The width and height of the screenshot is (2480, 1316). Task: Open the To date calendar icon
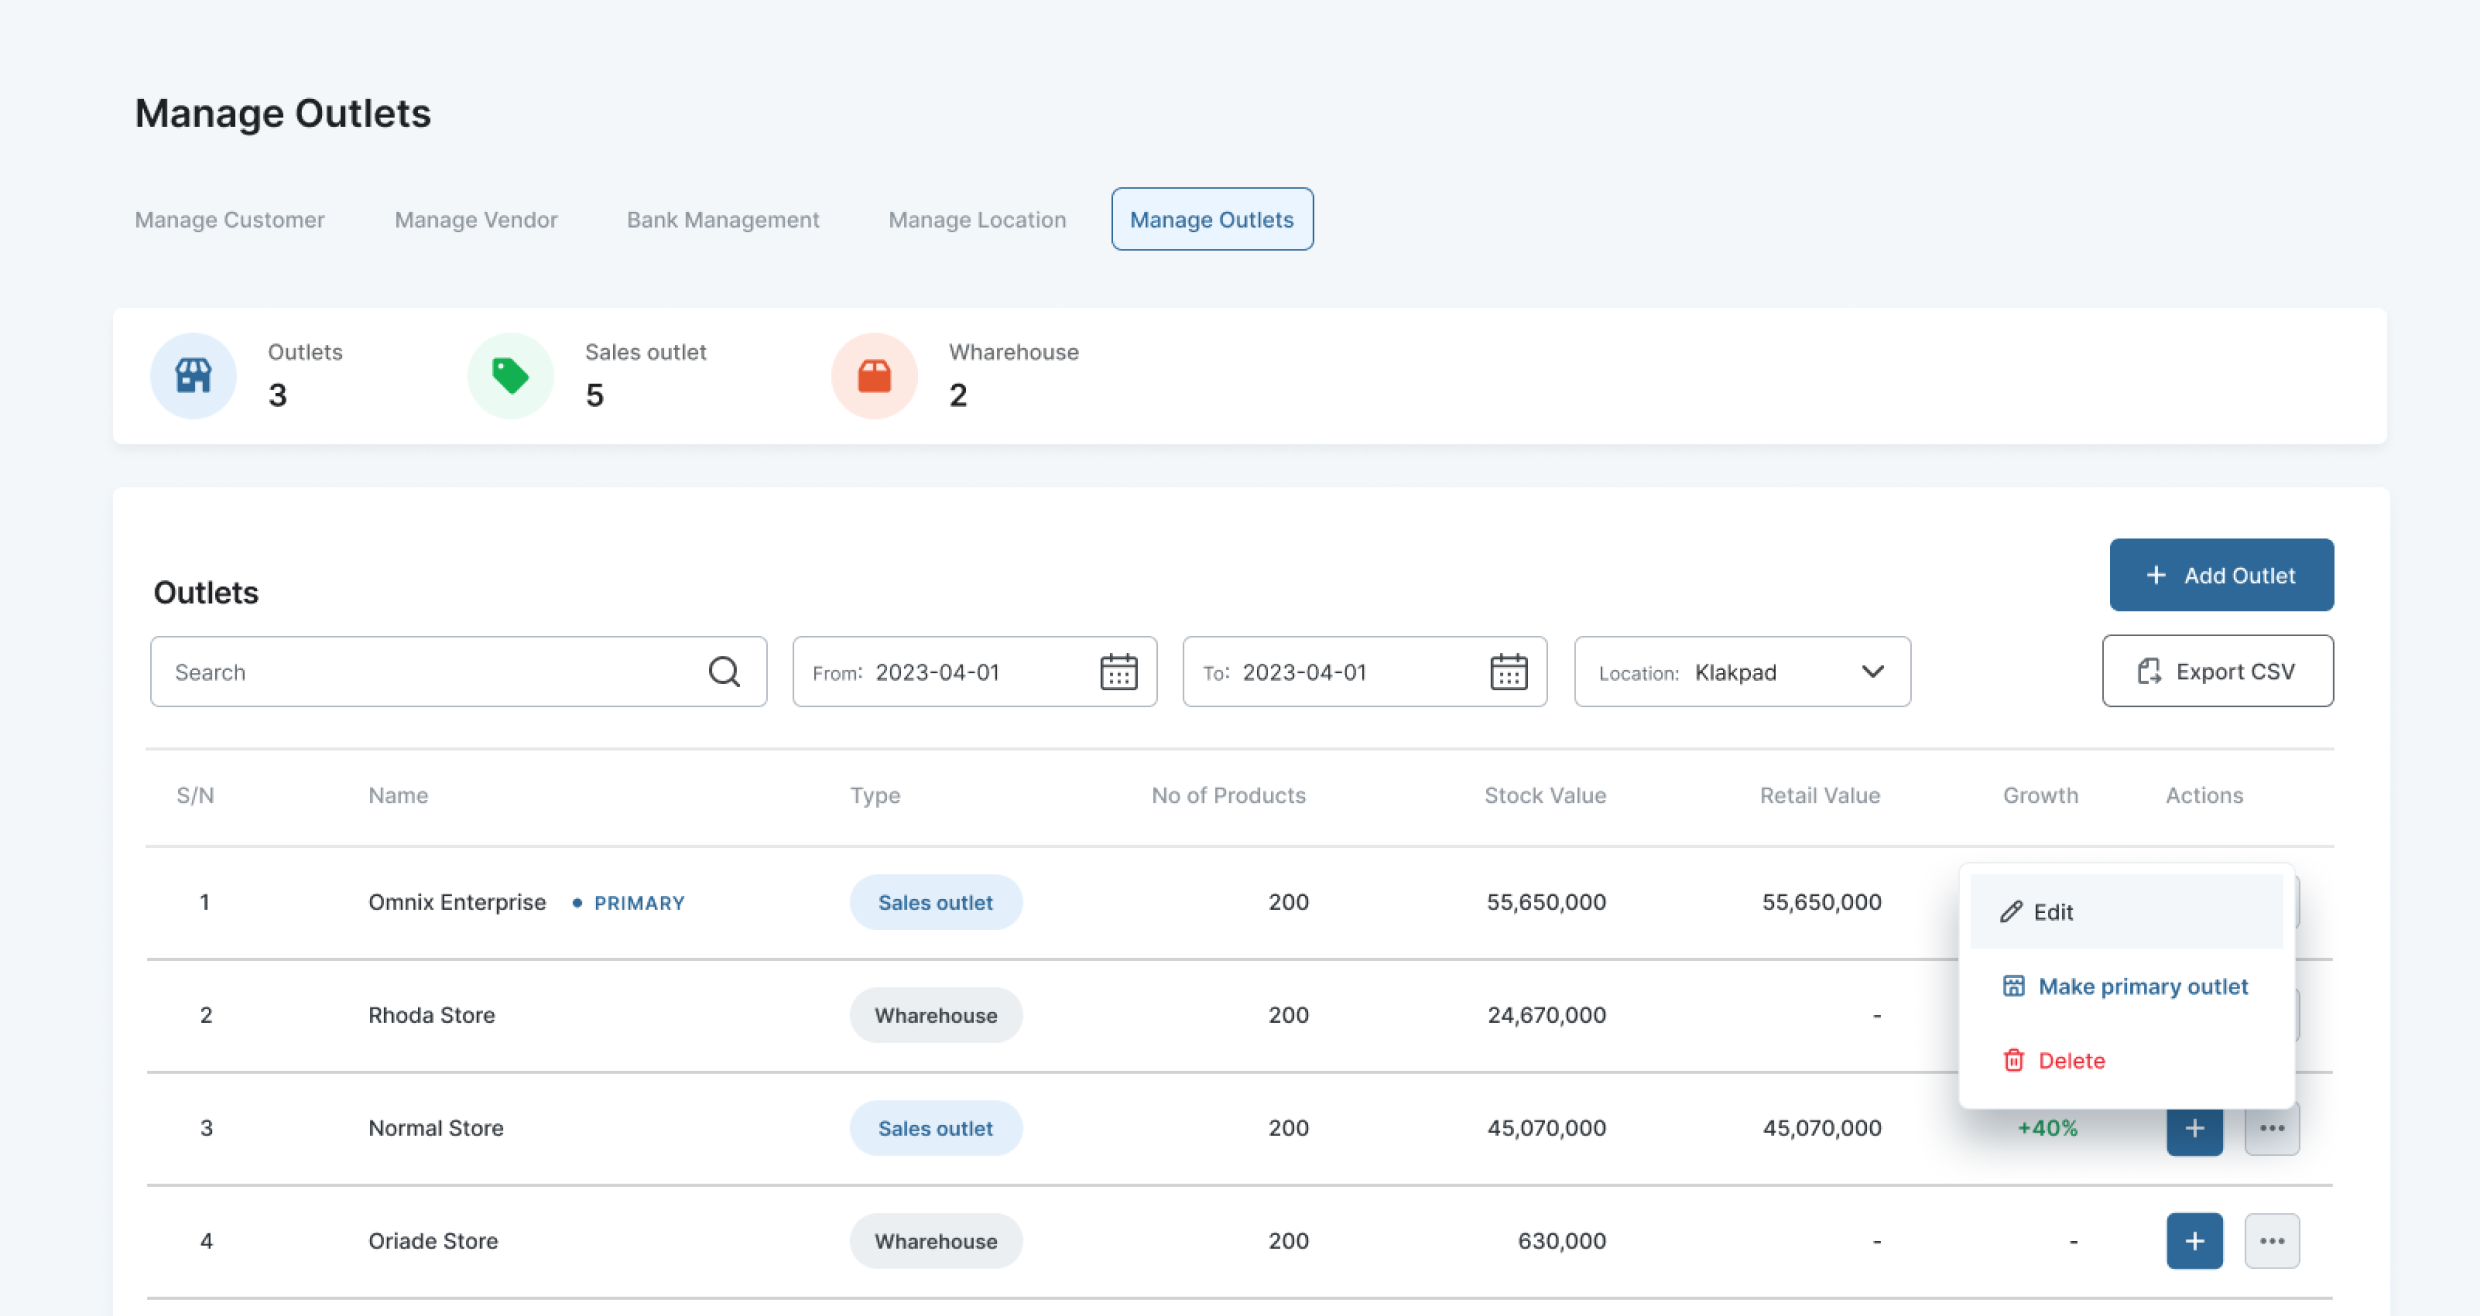click(1508, 672)
